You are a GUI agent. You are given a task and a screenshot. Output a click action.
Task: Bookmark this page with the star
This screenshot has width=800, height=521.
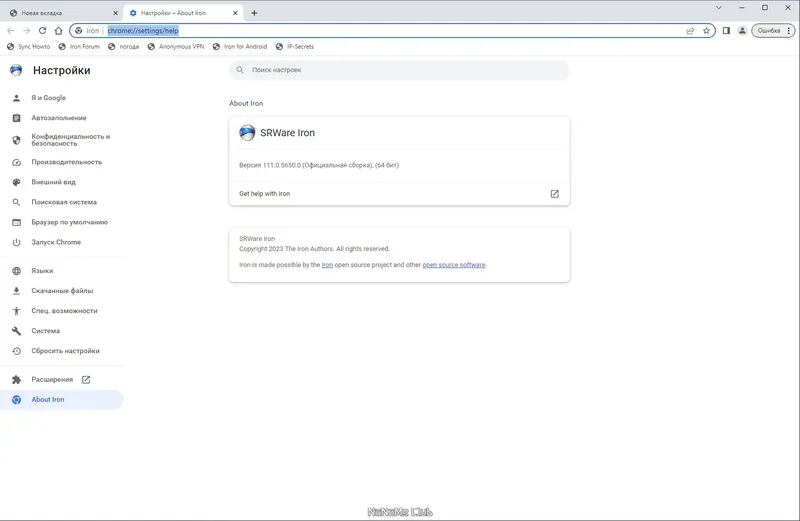click(x=706, y=31)
